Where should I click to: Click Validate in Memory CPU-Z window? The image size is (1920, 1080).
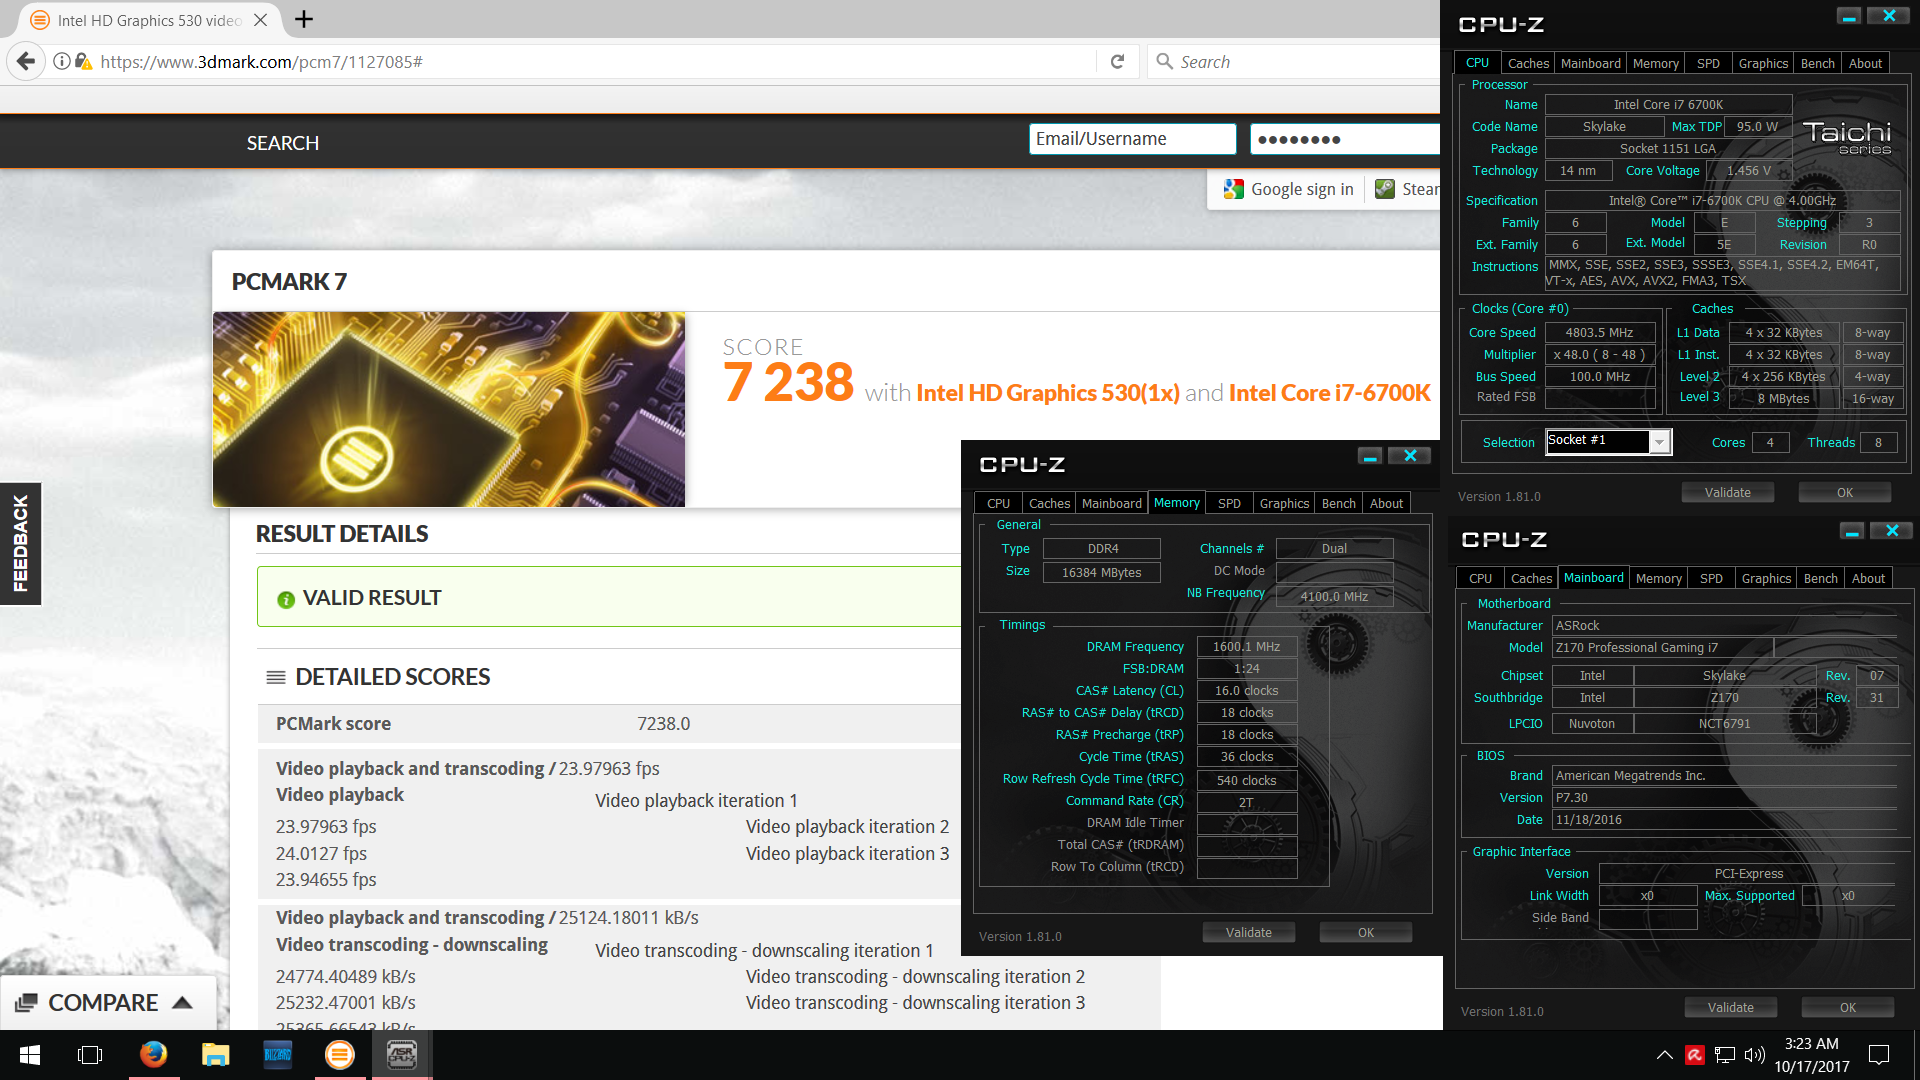(x=1249, y=932)
